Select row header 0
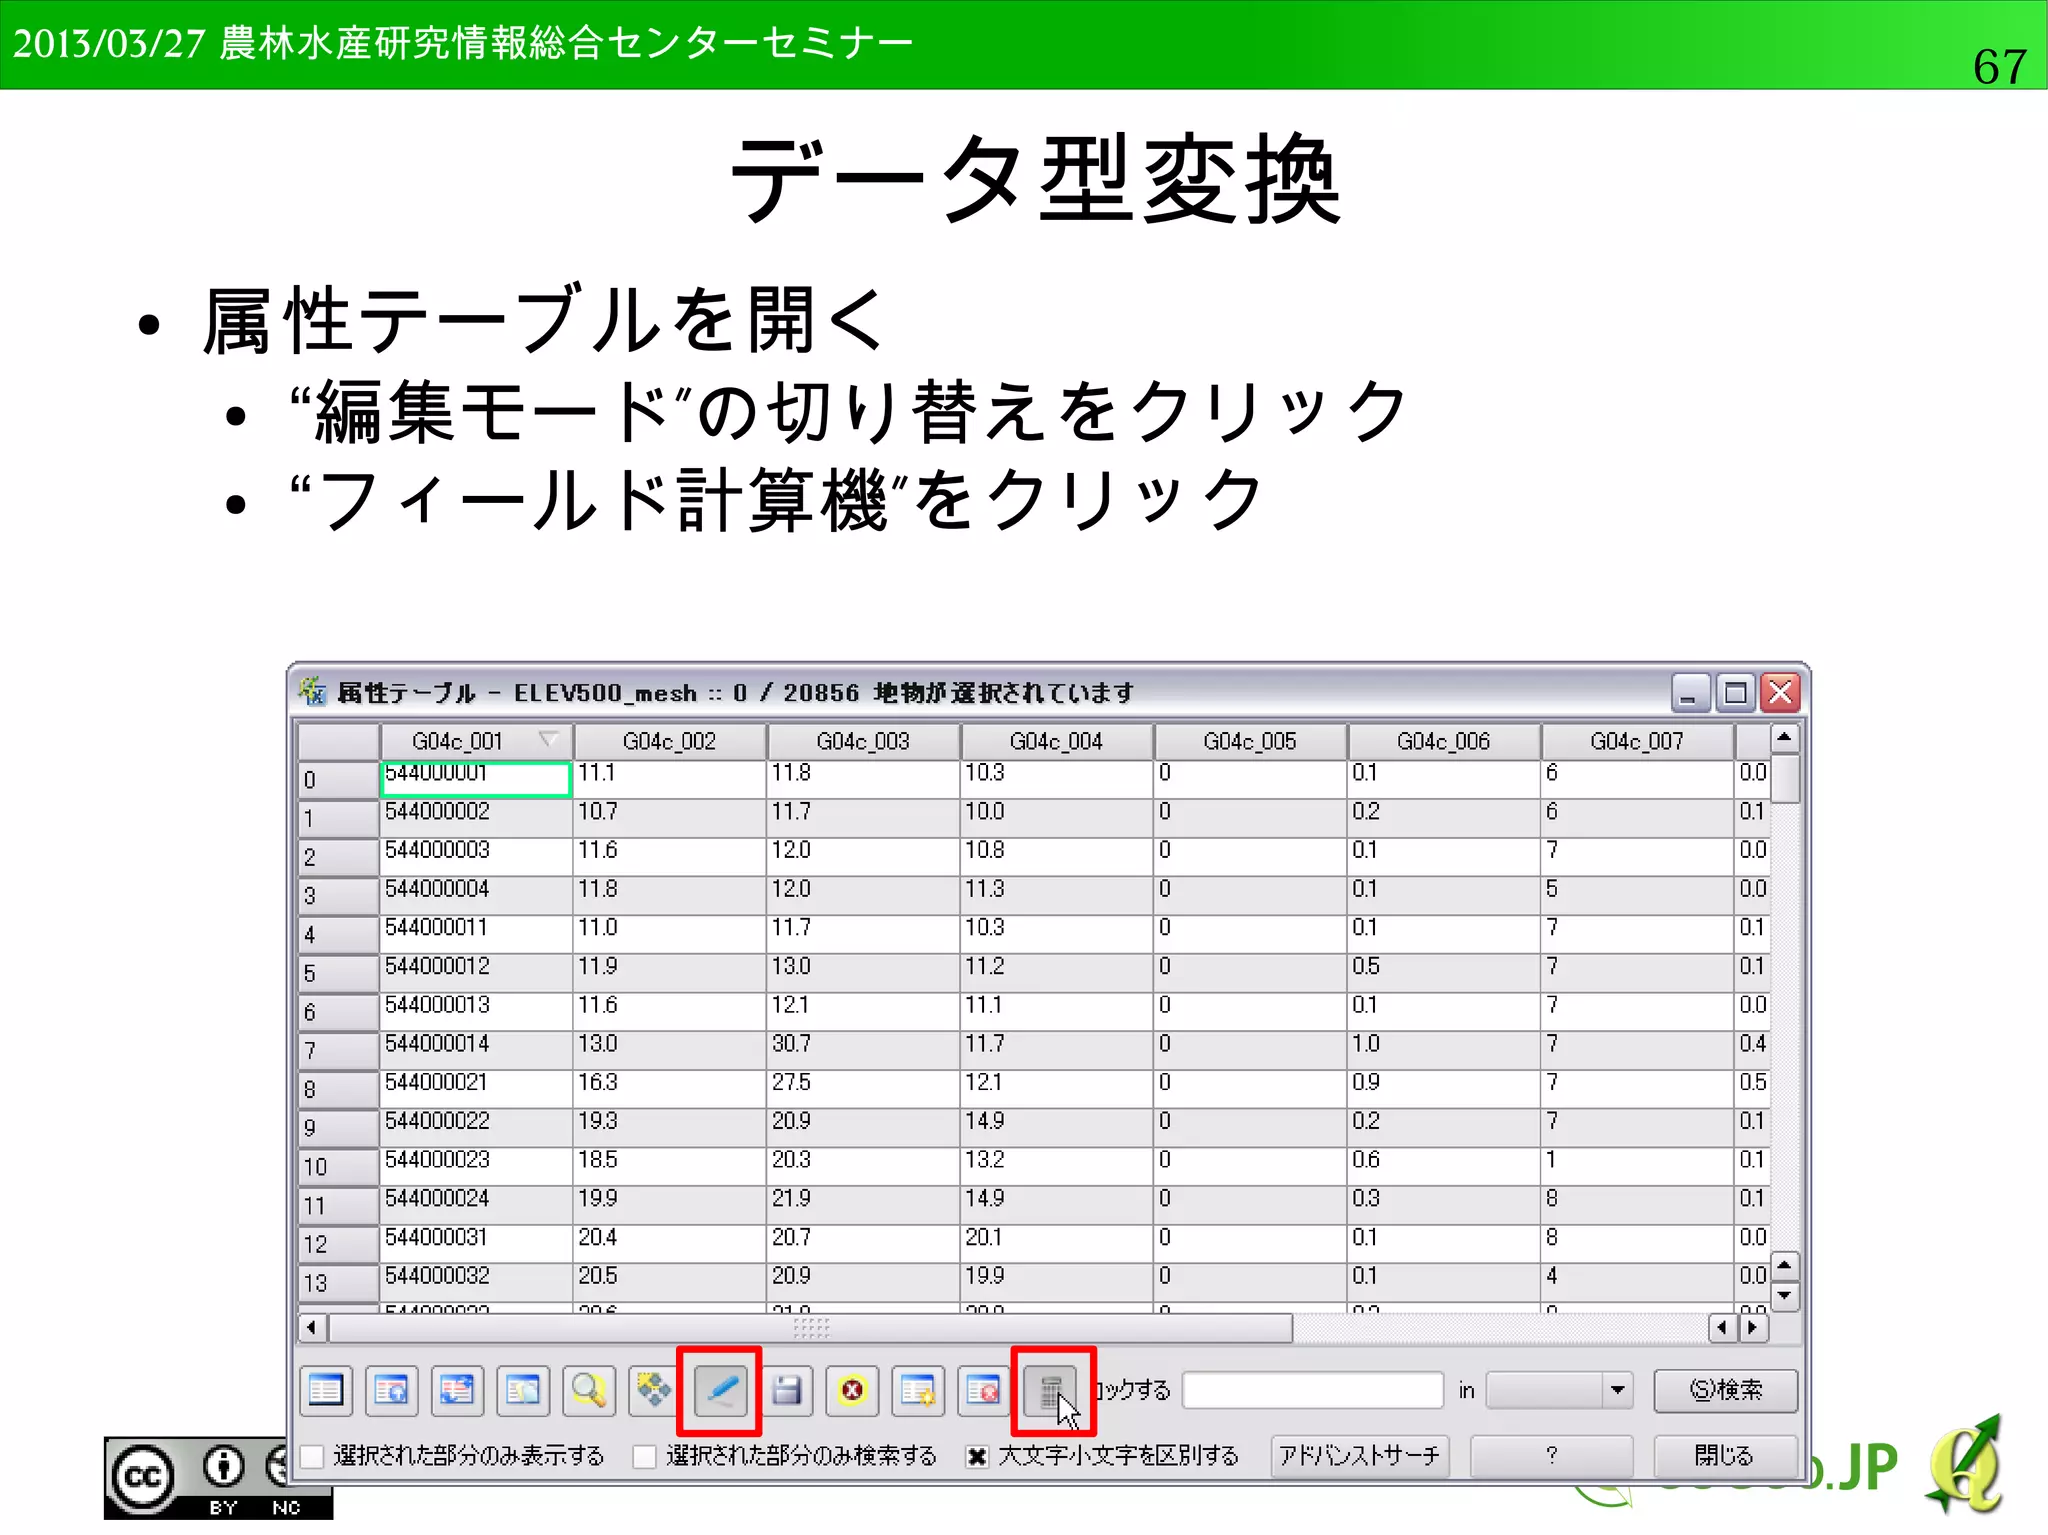Viewport: 2048px width, 1535px height. coord(338,779)
